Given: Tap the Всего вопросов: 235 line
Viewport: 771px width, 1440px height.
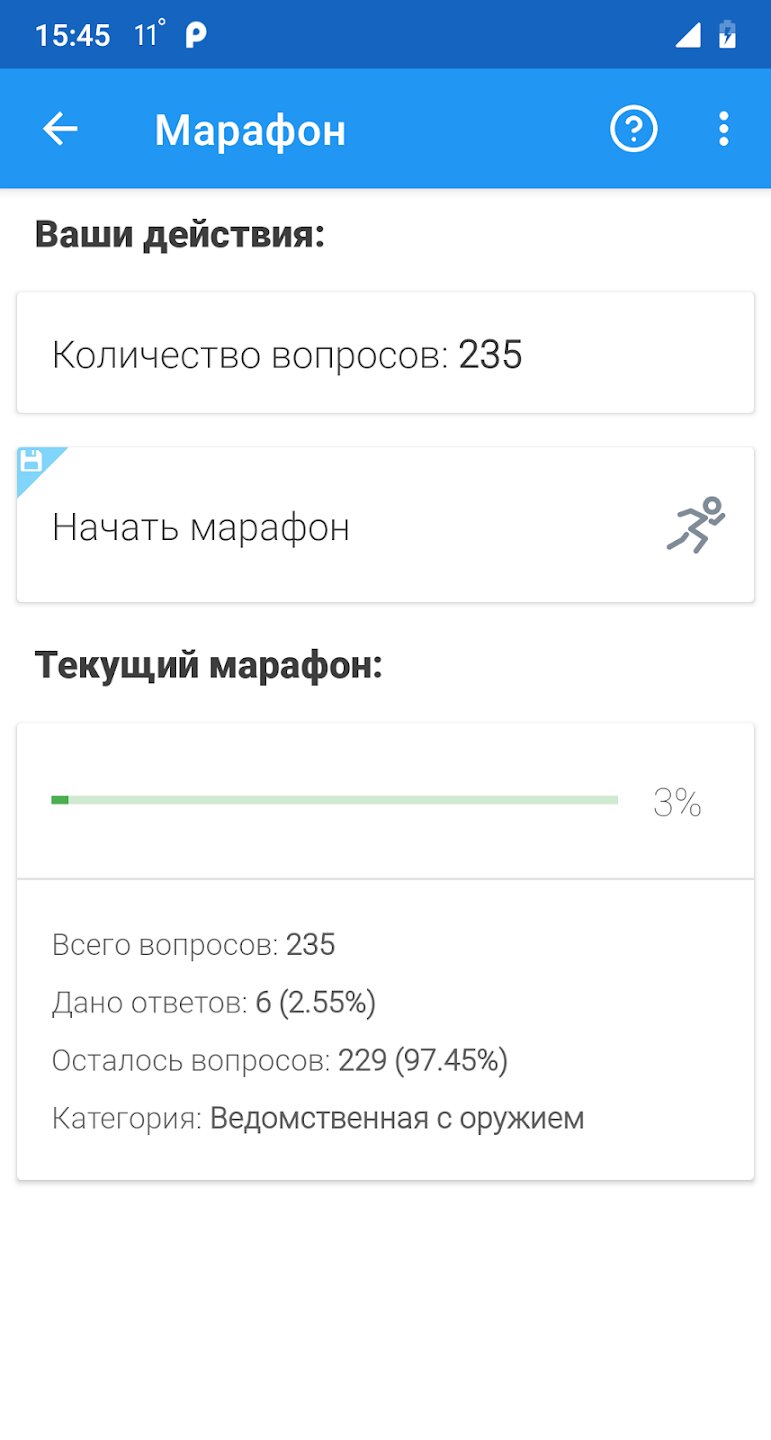Looking at the screenshot, I should (x=194, y=944).
